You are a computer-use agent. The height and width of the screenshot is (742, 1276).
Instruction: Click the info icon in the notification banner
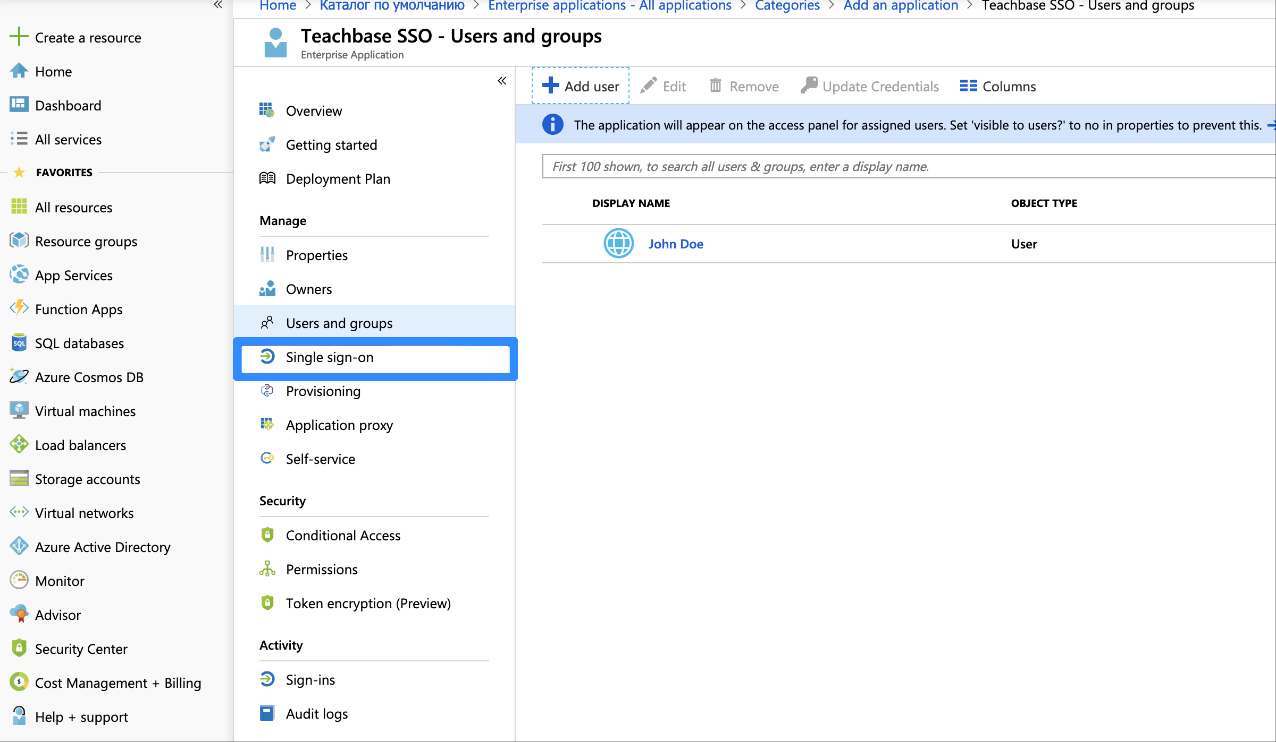[552, 125]
